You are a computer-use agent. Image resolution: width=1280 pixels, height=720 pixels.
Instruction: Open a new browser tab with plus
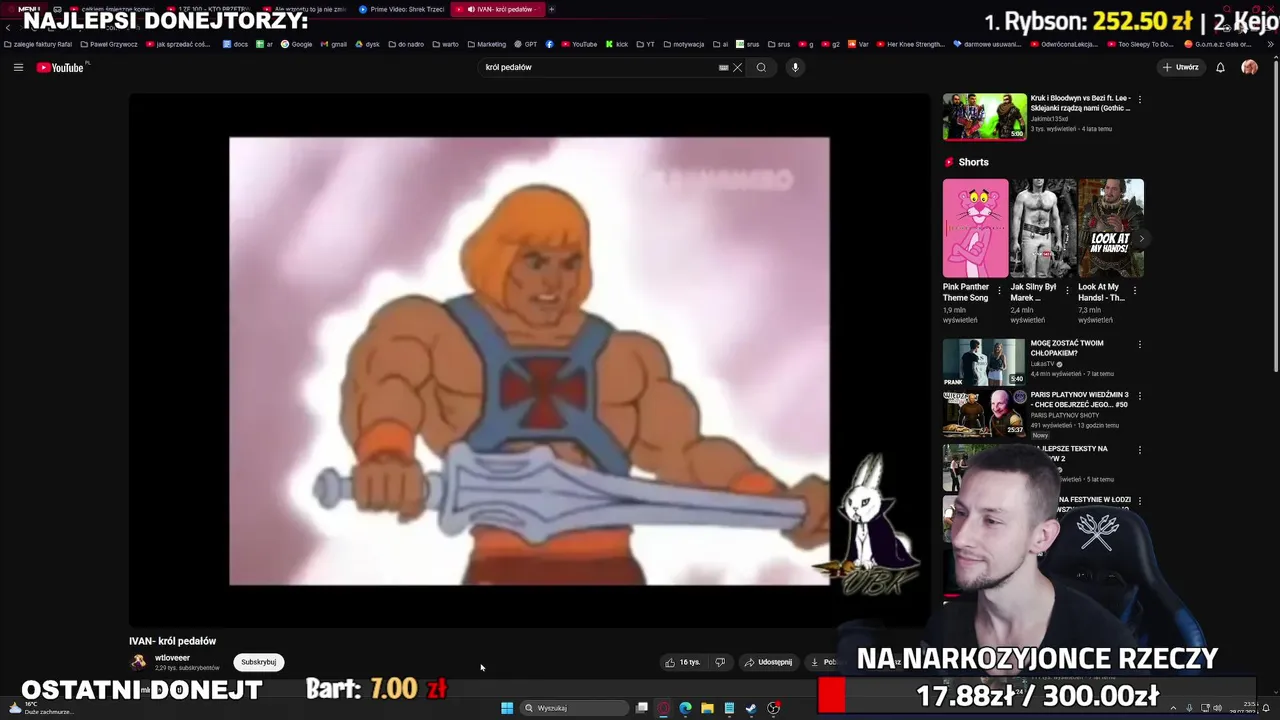pos(551,9)
